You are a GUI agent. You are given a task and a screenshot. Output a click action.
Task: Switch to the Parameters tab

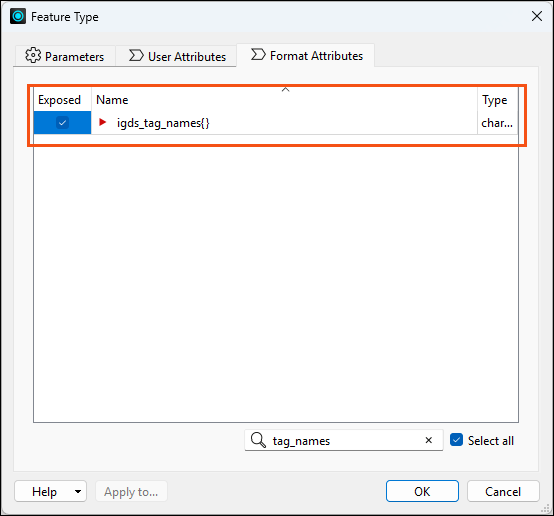click(x=65, y=56)
